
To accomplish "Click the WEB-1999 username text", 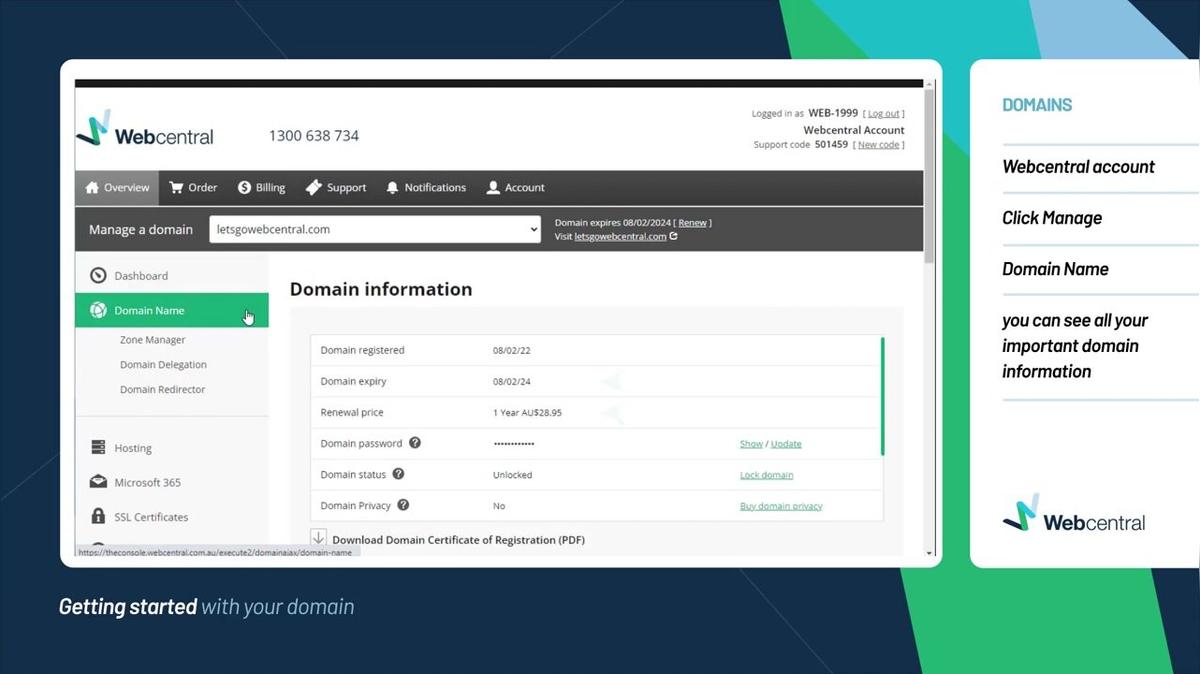I will (834, 114).
